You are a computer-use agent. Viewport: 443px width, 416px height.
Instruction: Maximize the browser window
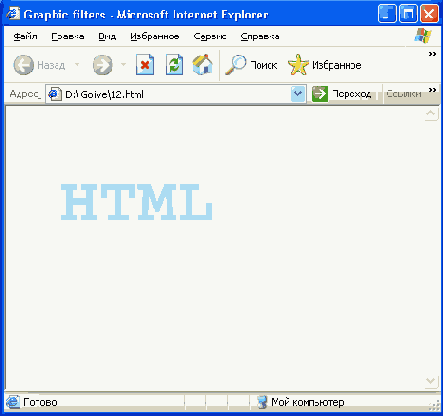[x=408, y=14]
